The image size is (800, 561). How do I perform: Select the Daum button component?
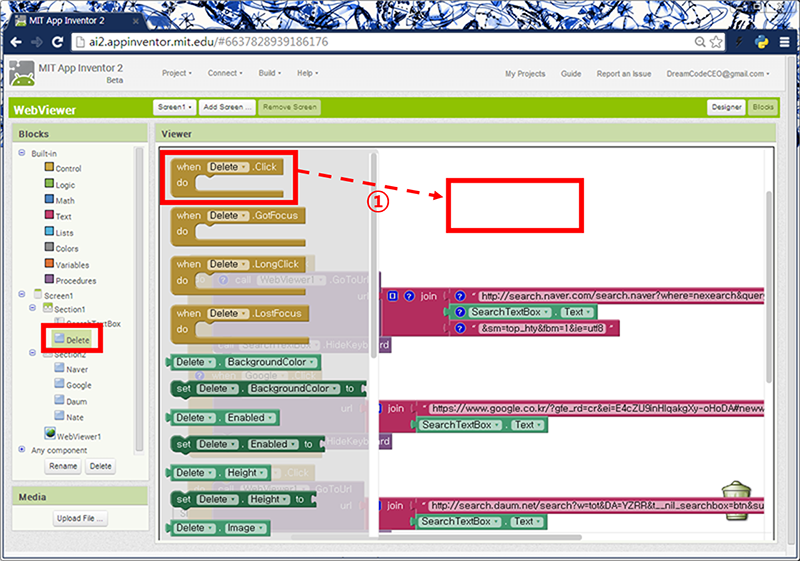point(70,401)
